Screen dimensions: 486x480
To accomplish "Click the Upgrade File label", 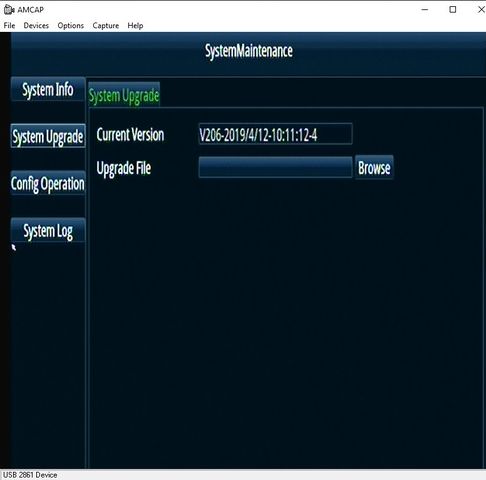I will pos(124,168).
